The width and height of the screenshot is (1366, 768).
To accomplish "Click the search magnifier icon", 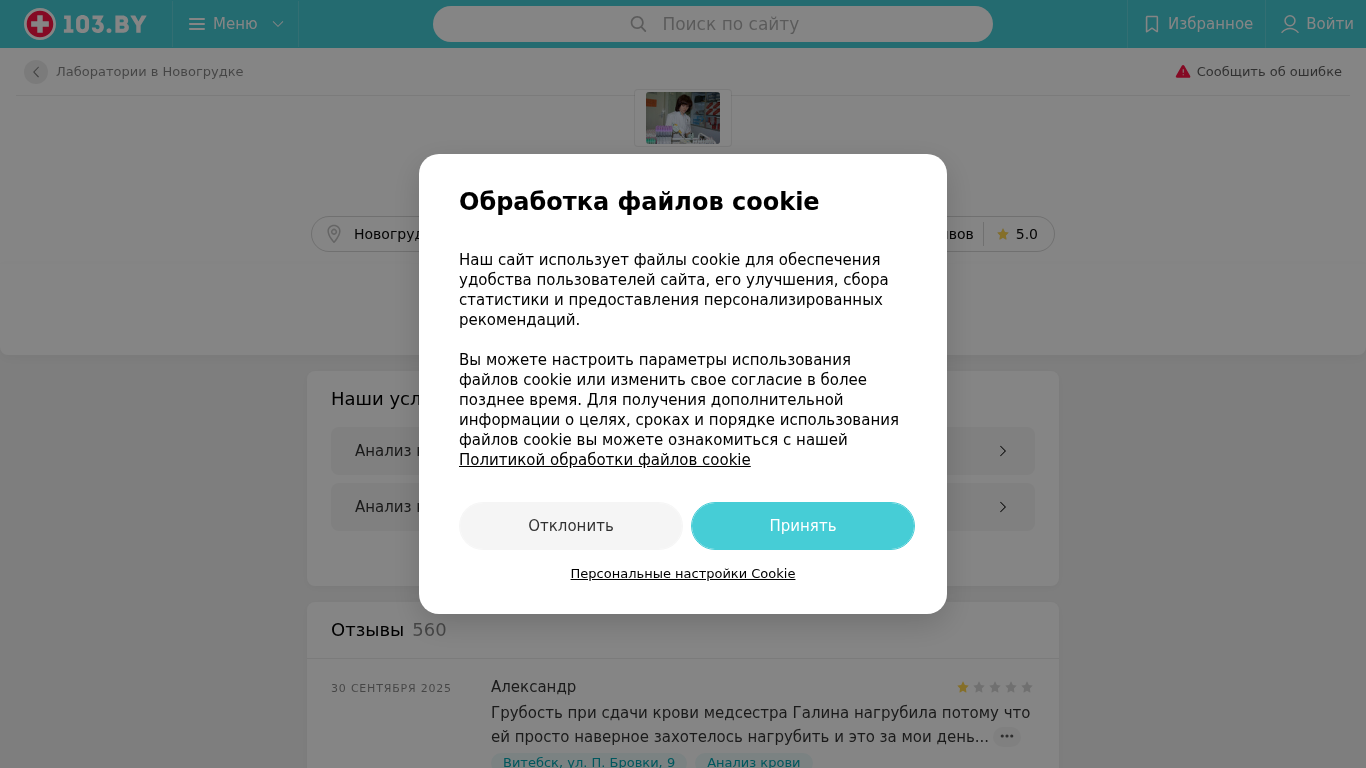I will (x=638, y=24).
